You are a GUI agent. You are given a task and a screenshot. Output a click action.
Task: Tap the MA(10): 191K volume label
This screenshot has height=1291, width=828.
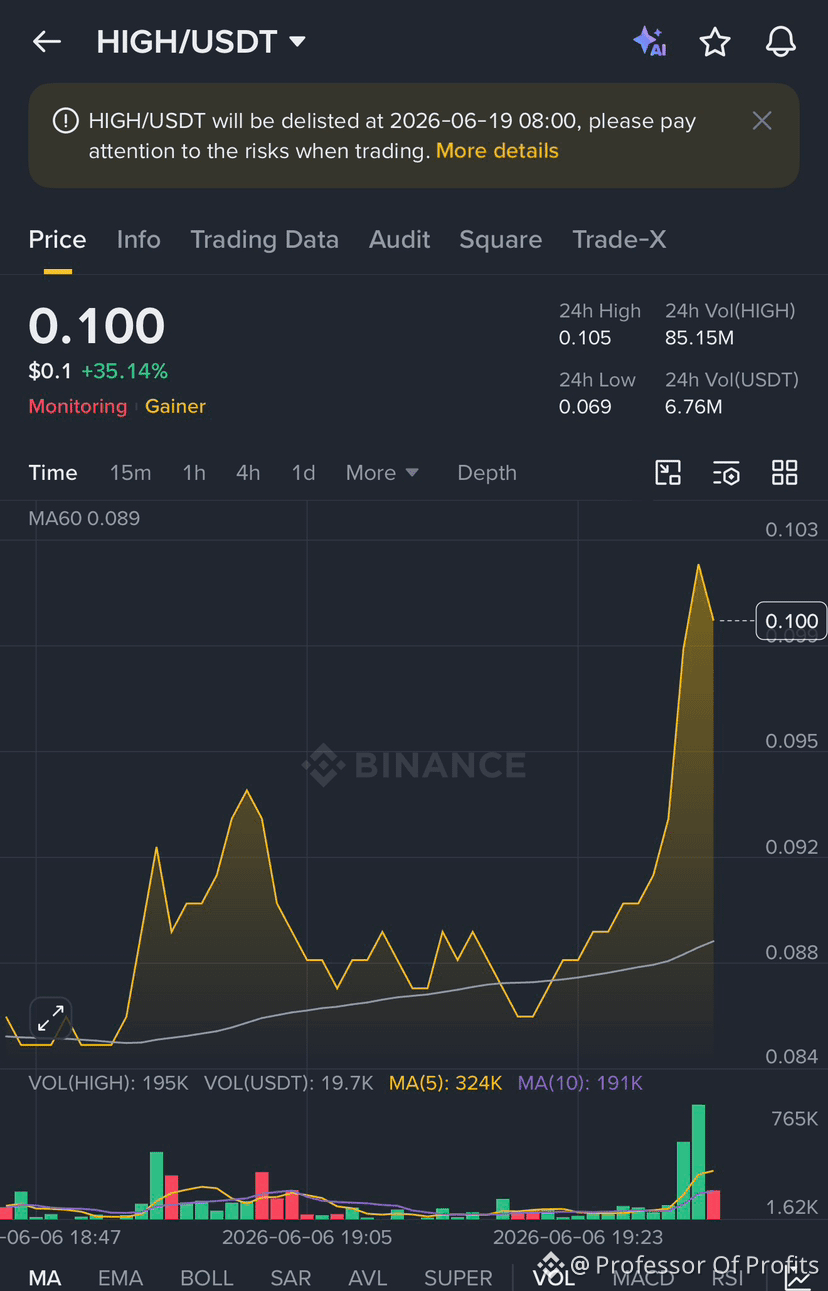[x=580, y=1083]
